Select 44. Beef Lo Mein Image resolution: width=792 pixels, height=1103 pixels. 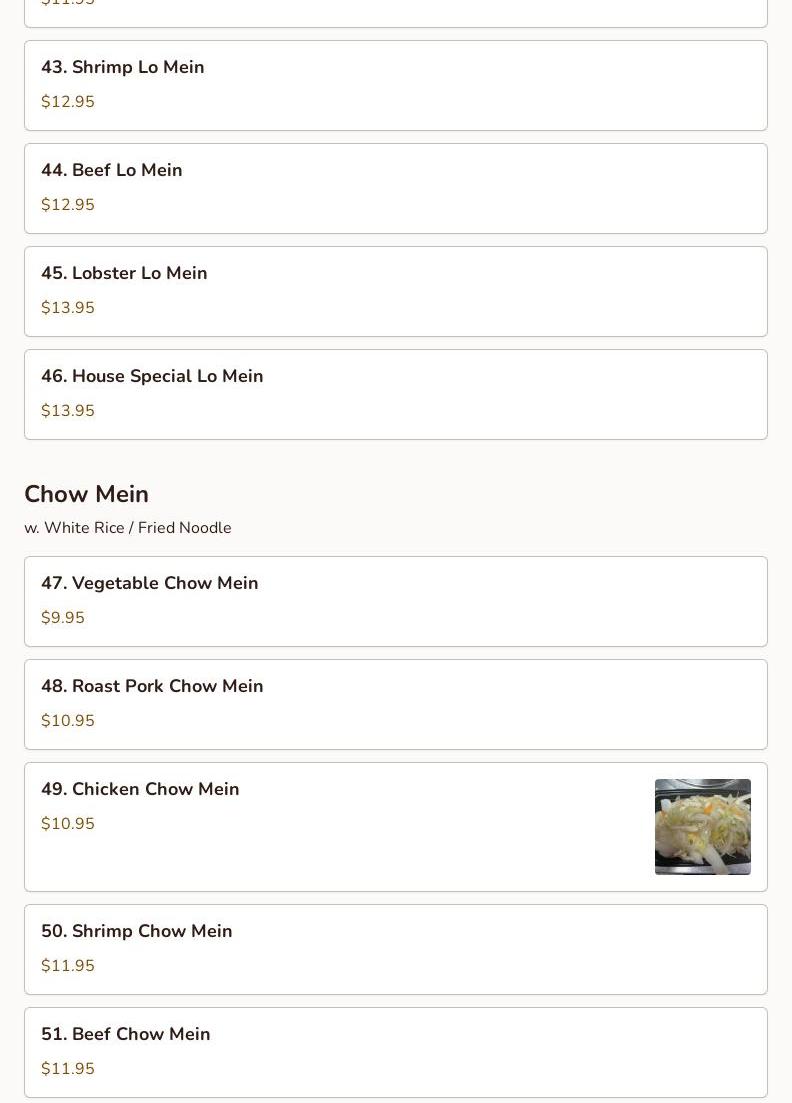395,189
